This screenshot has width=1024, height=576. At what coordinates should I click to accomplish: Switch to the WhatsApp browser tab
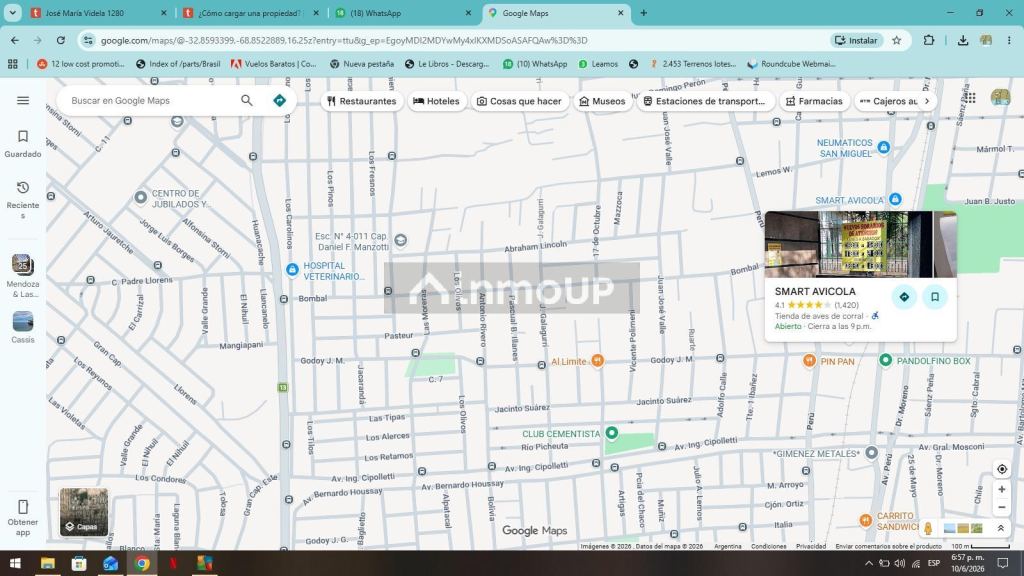(x=403, y=13)
